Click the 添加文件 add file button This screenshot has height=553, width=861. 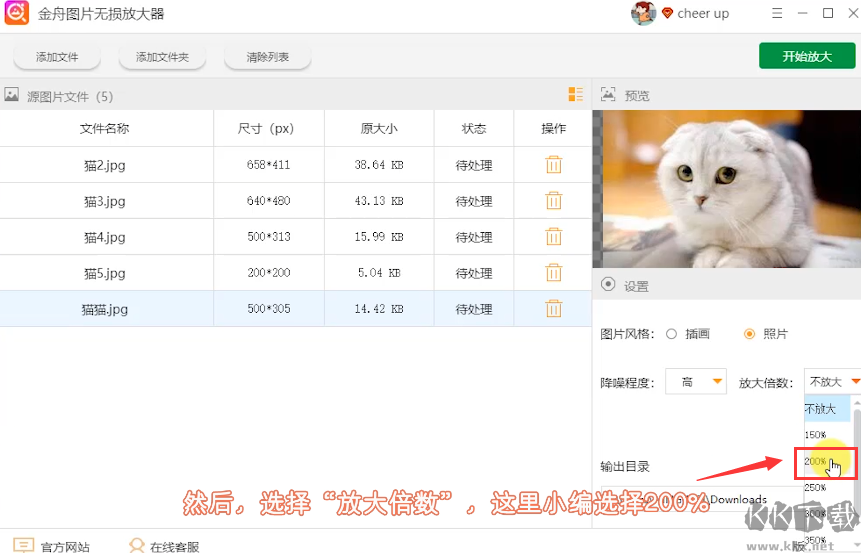coord(57,57)
